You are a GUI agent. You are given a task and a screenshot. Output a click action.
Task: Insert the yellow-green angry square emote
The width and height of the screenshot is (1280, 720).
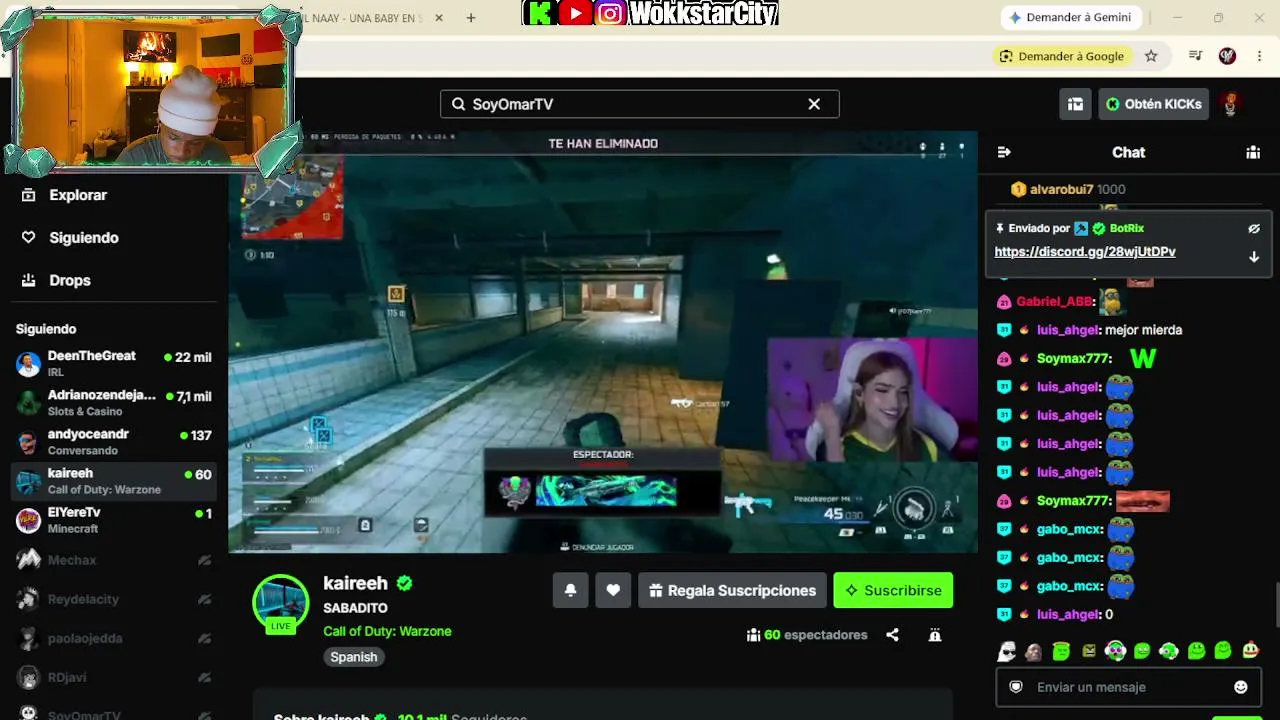pos(1088,652)
